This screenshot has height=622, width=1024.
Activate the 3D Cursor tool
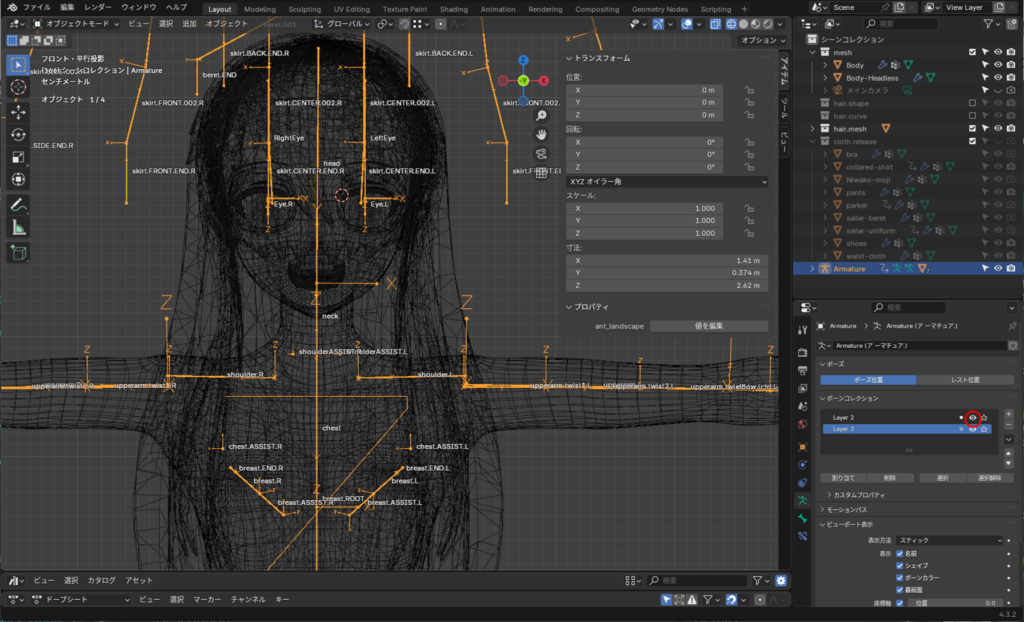coord(18,87)
